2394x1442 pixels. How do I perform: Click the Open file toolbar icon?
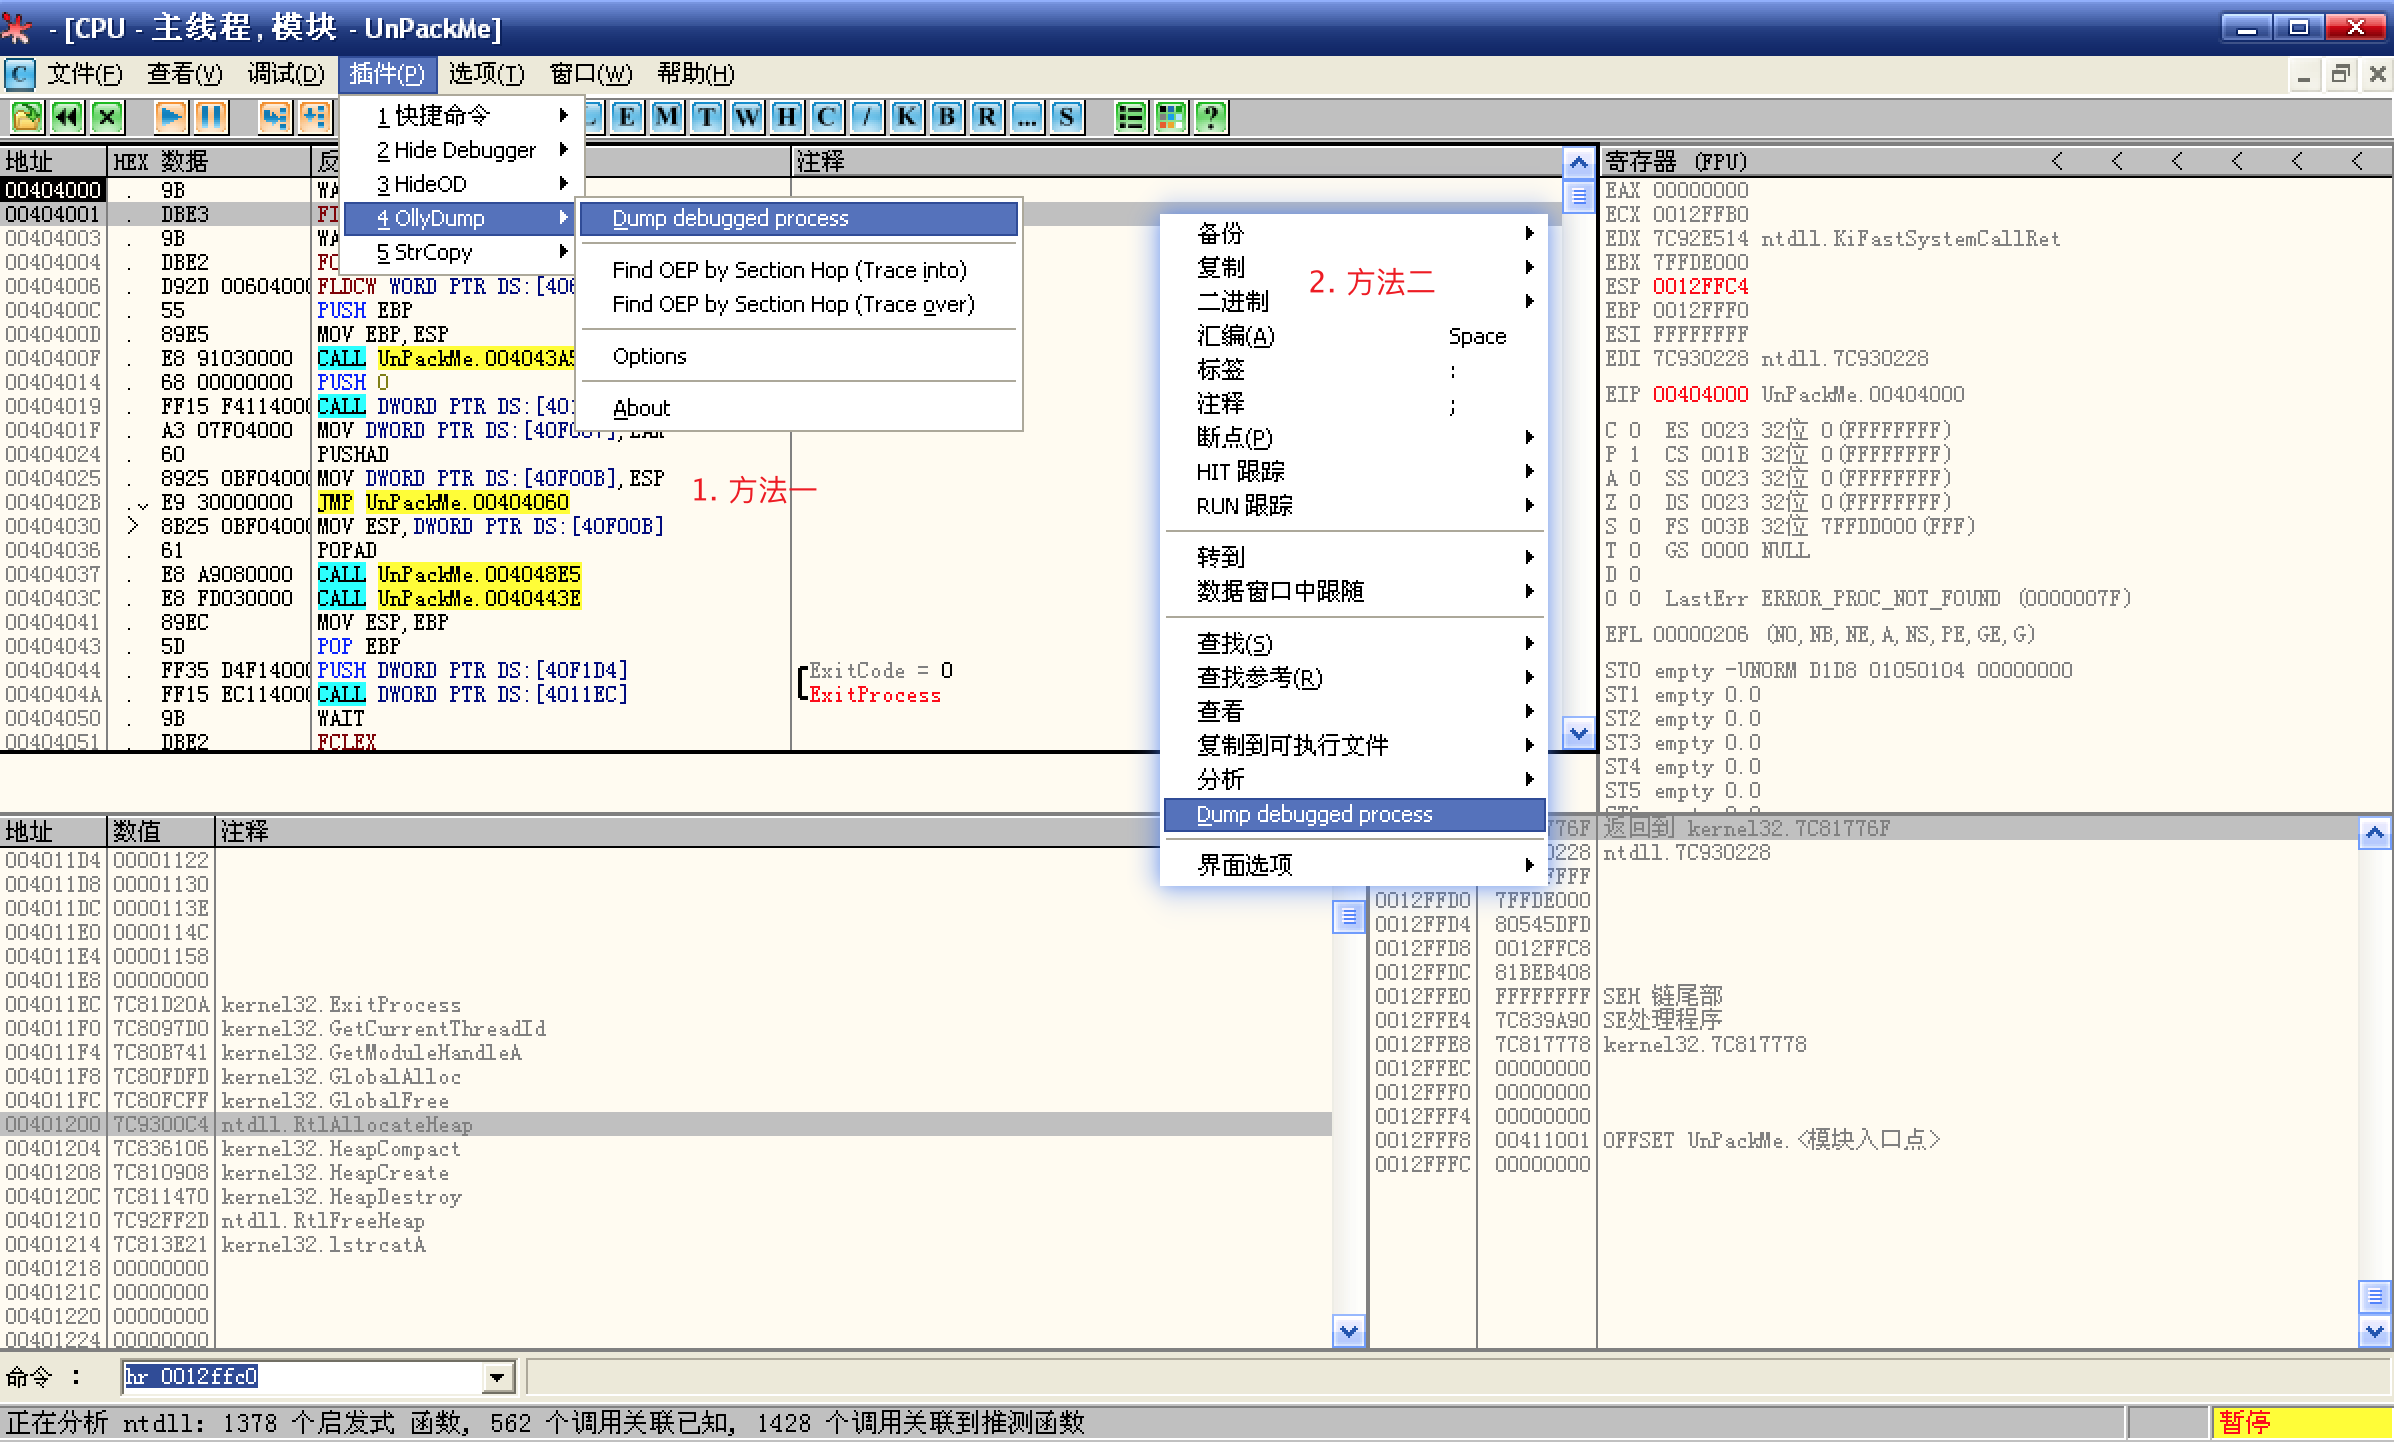click(26, 117)
